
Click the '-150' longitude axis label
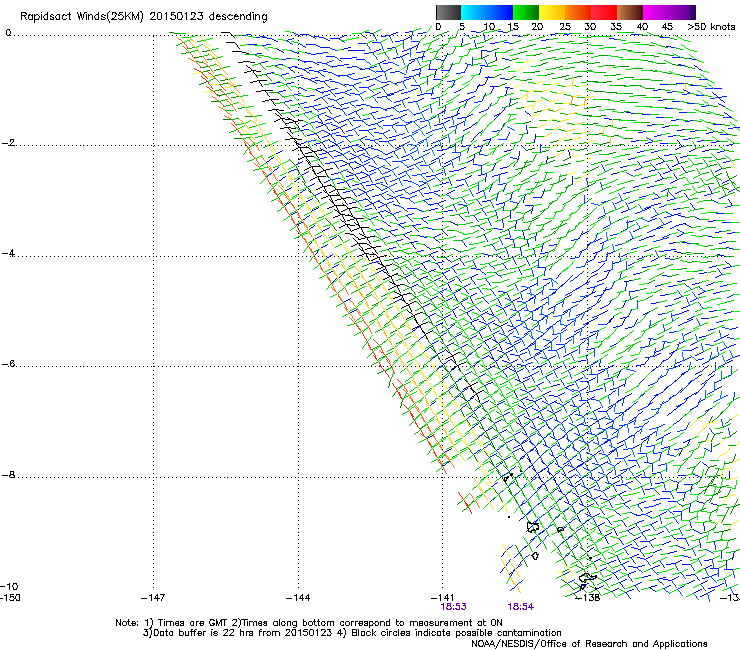point(10,598)
